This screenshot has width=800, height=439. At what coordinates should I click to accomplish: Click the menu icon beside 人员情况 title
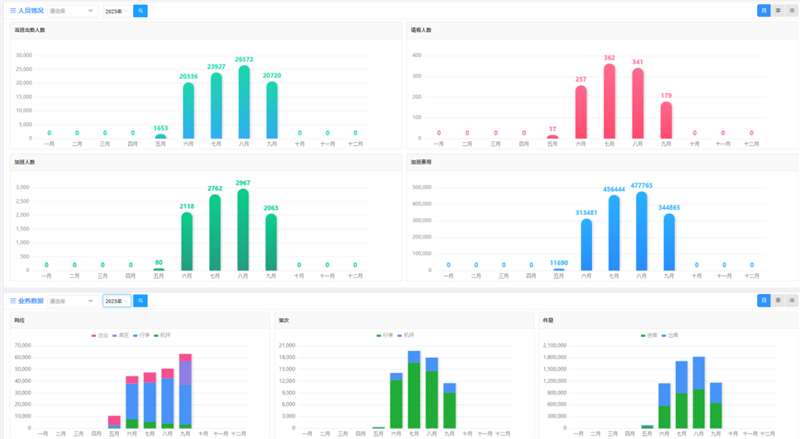point(13,10)
